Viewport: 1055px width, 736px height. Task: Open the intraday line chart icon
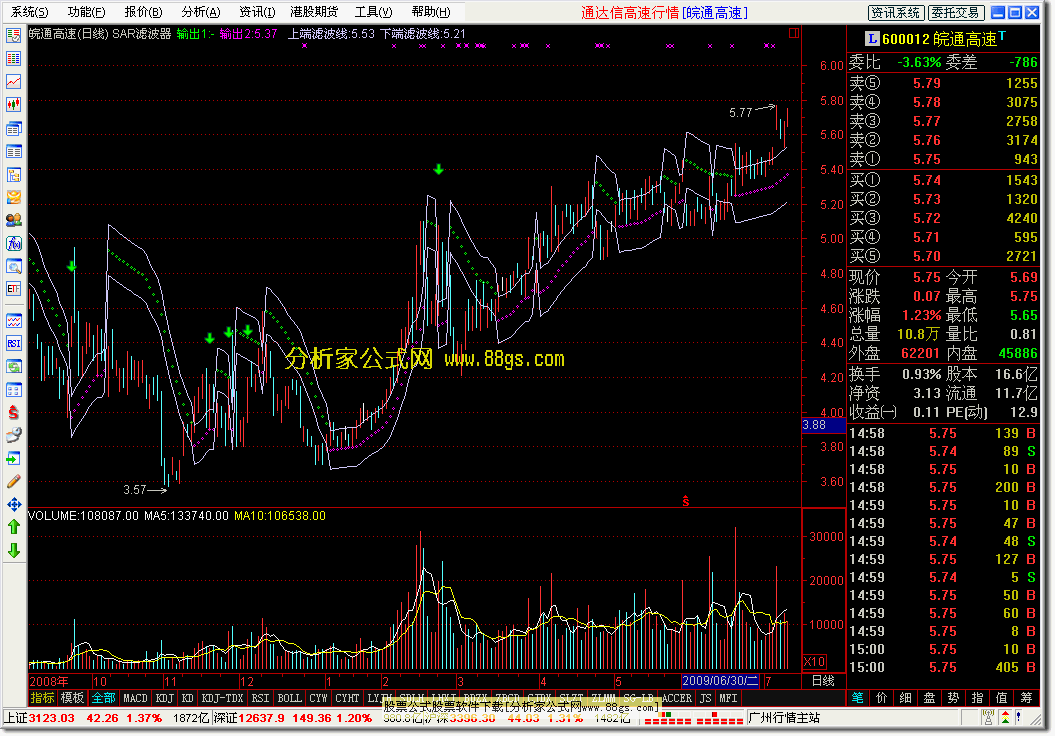[13, 81]
